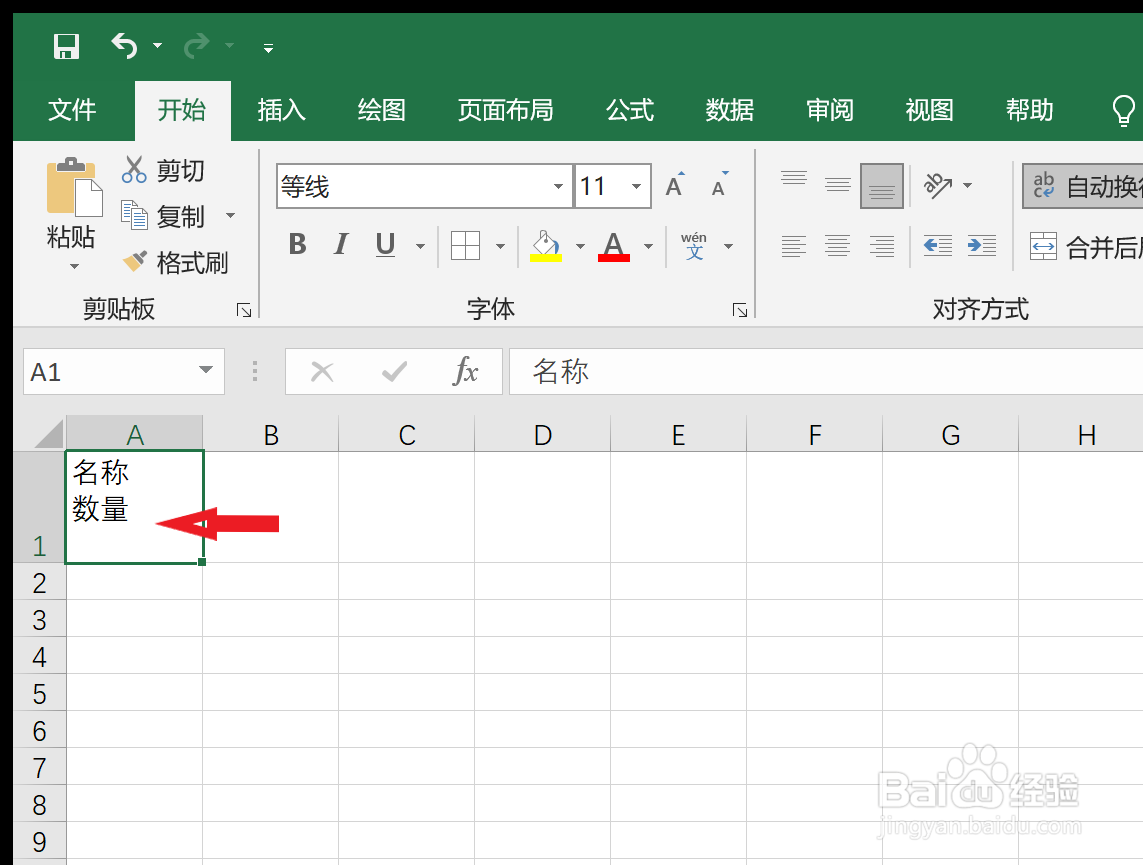Open the orientation text rotation icon
The image size is (1143, 865).
pyautogui.click(x=938, y=185)
